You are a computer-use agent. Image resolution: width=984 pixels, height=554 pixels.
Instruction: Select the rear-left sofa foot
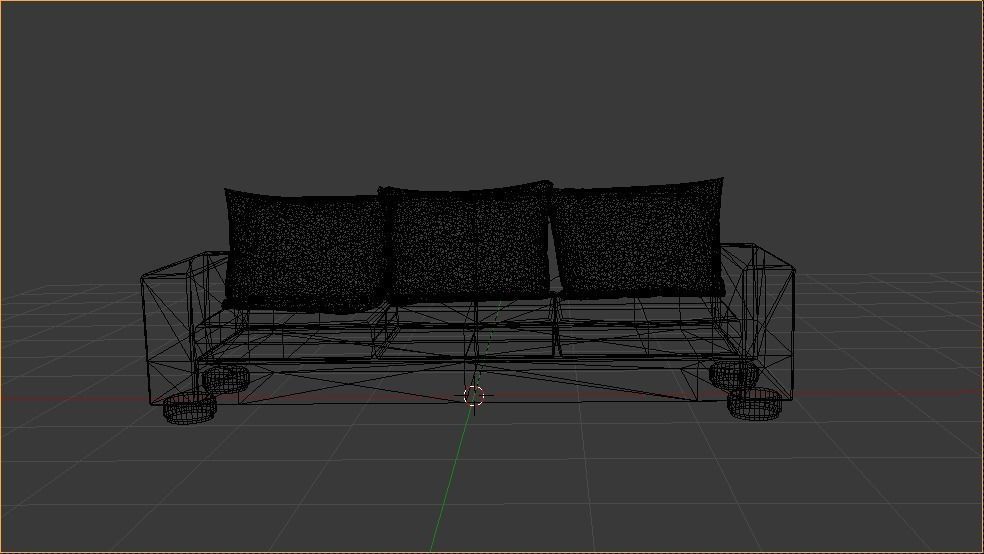click(x=225, y=380)
